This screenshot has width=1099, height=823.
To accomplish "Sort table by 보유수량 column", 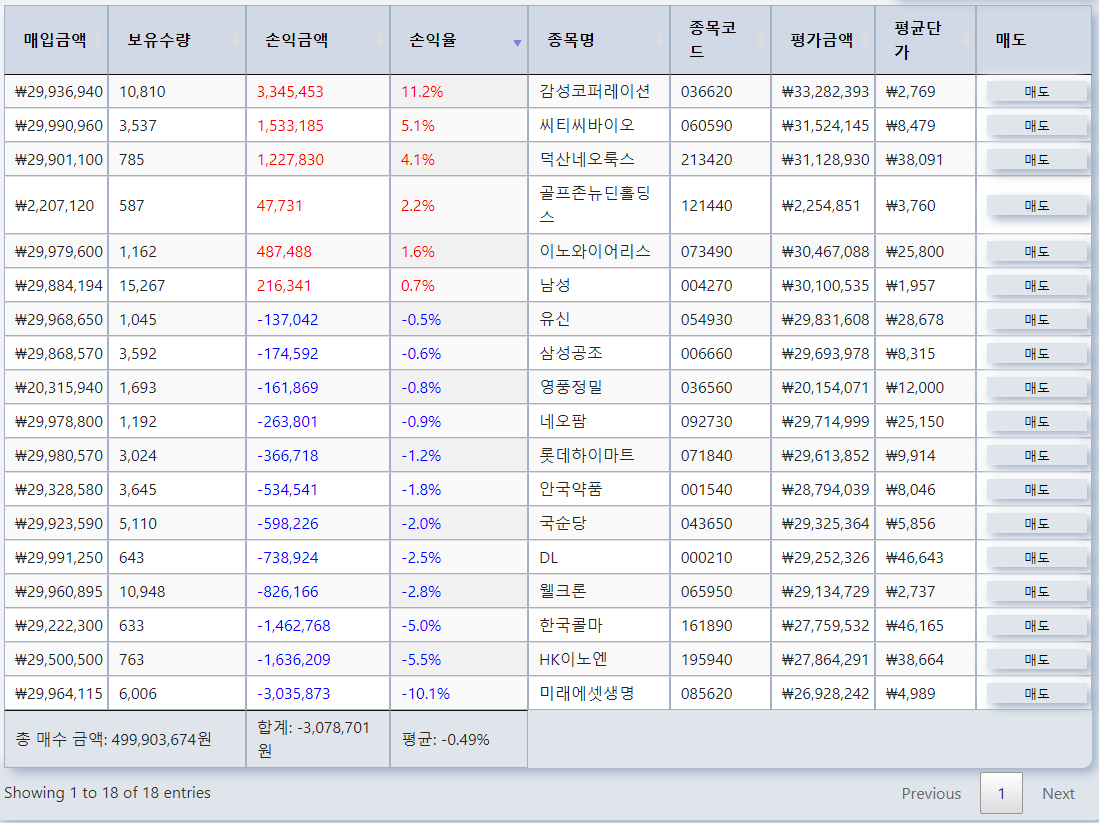I will (177, 40).
